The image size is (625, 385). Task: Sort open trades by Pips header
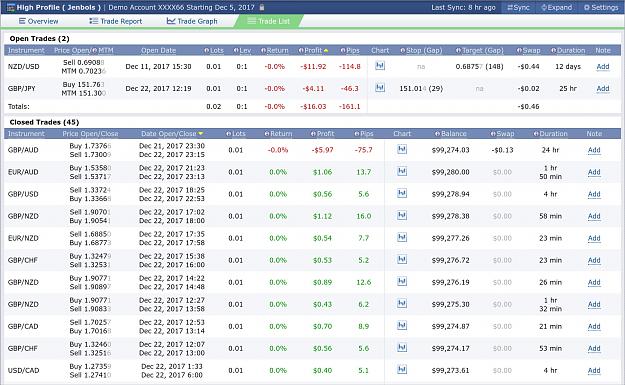coord(353,50)
